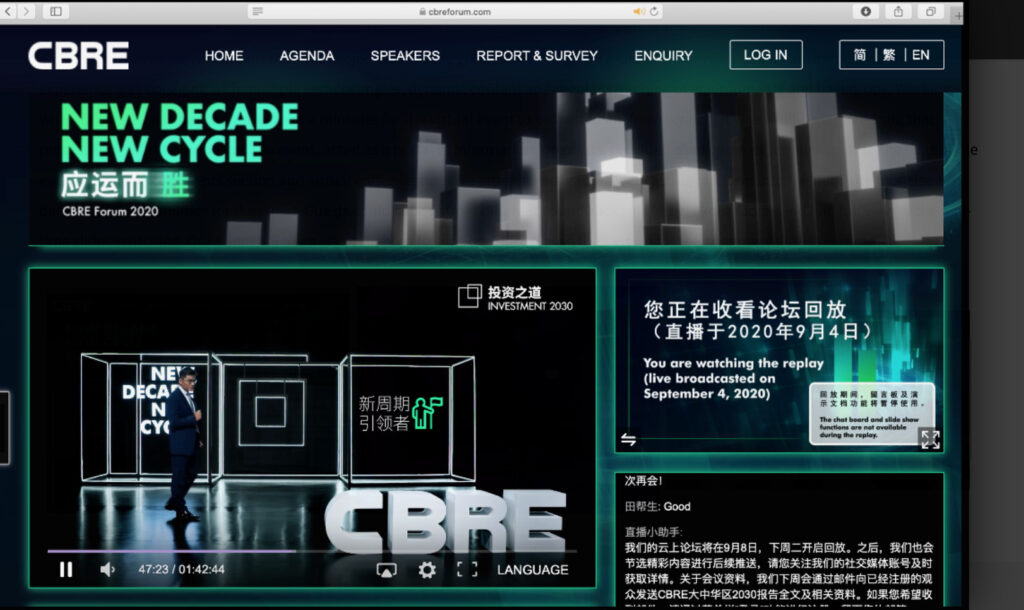
Task: Open the LANGUAGE selector in the video player
Action: click(x=532, y=570)
